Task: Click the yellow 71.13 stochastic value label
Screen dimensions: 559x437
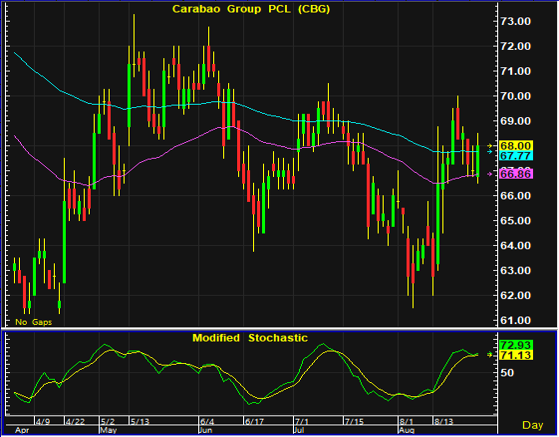Action: coord(516,355)
